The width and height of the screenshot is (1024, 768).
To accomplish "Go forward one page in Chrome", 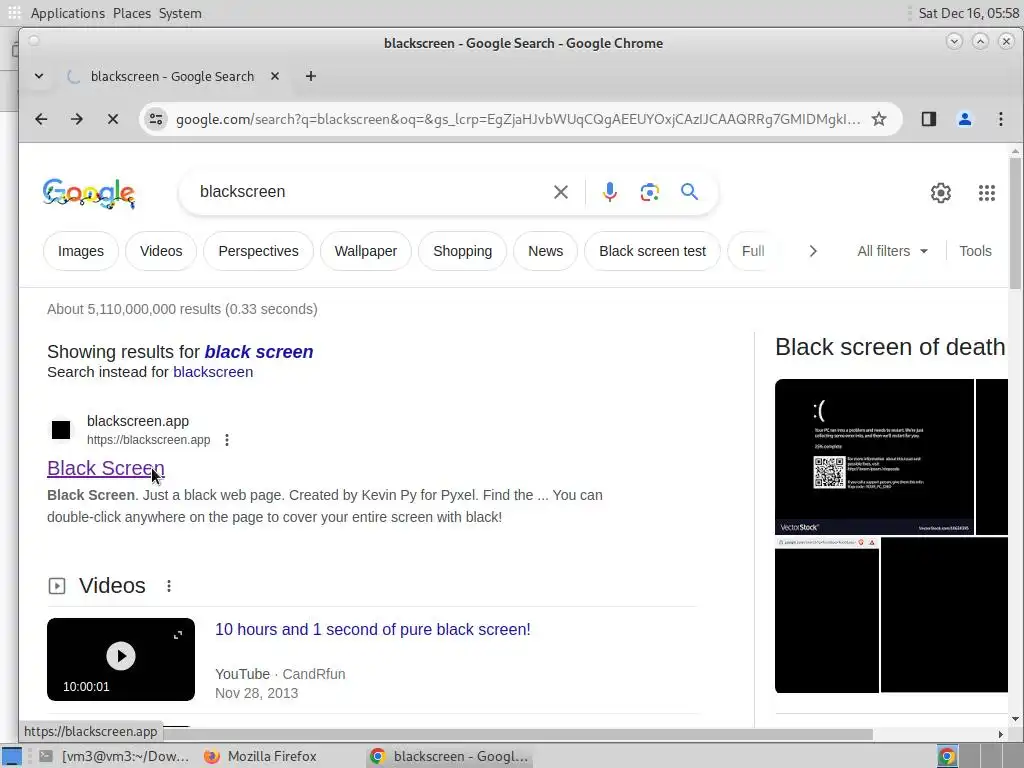I will click(76, 119).
